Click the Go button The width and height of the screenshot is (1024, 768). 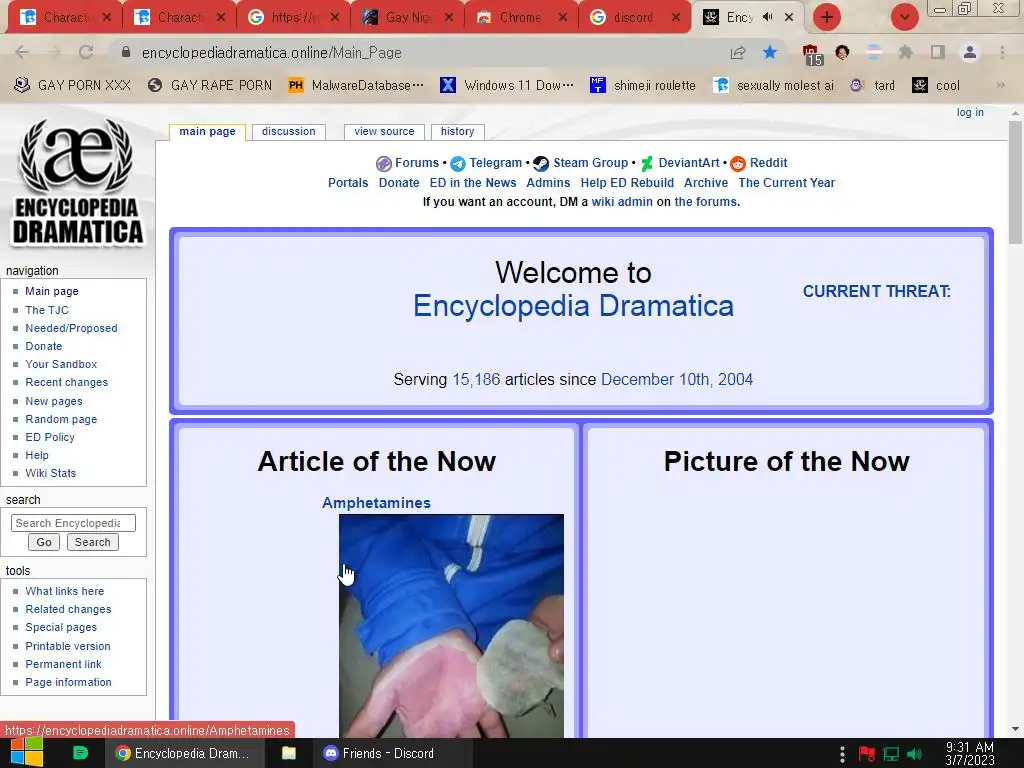coord(44,542)
